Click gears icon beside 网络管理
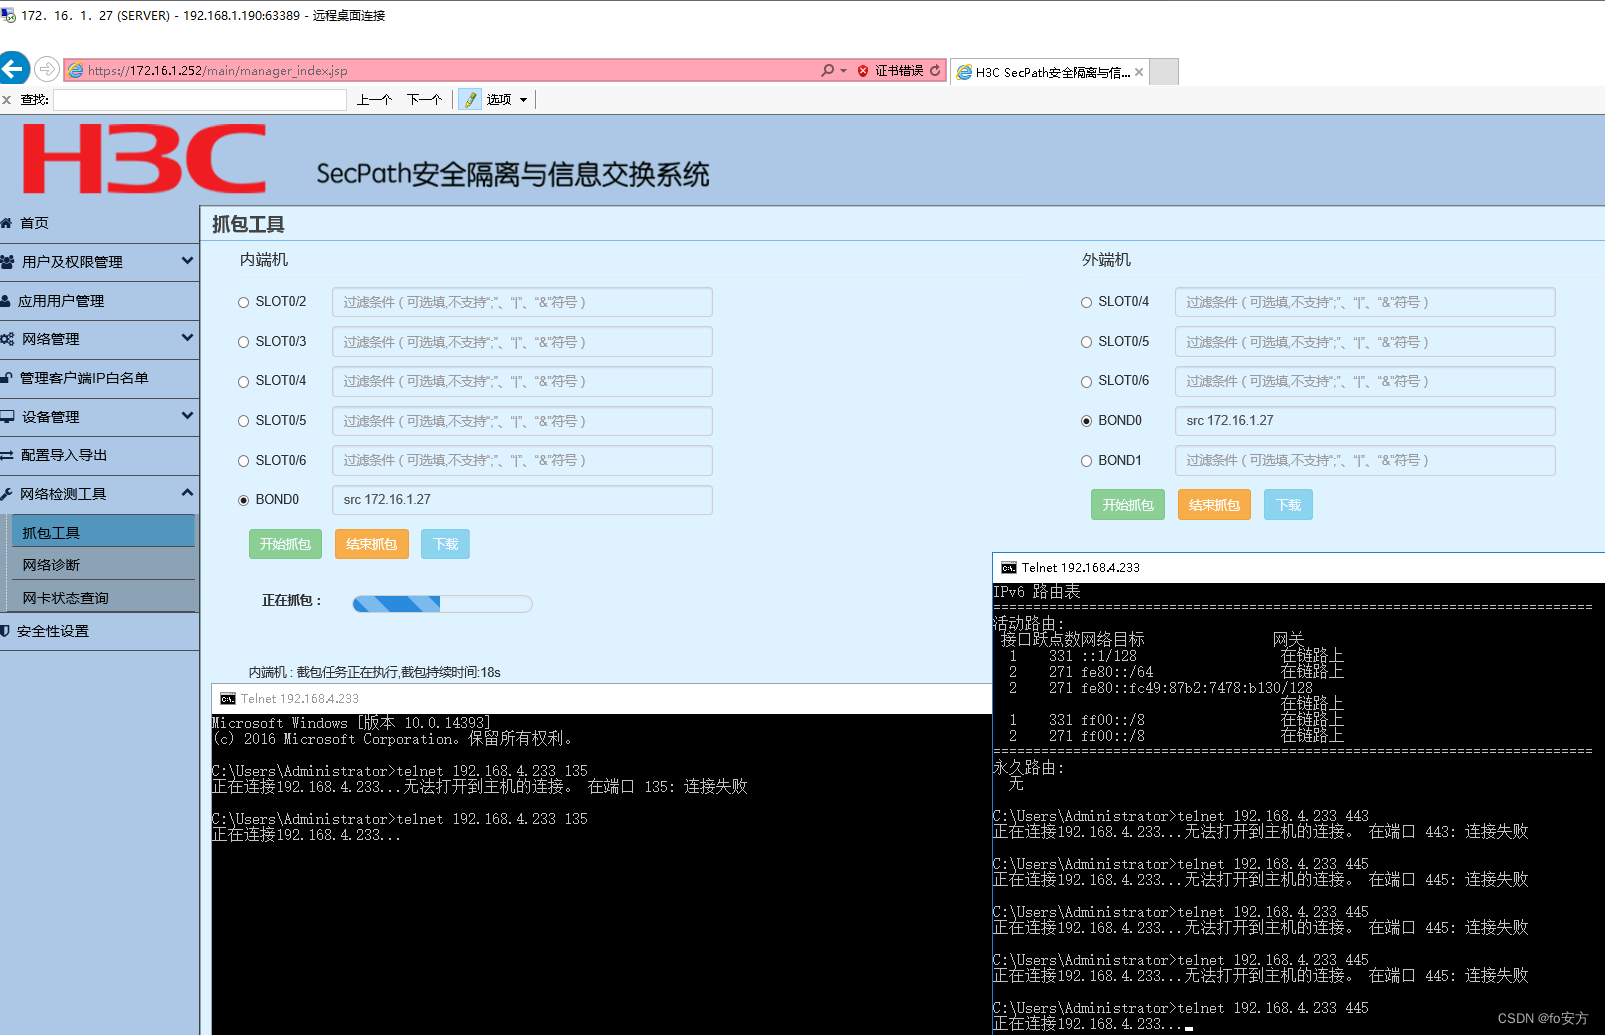Viewport: 1605px width, 1035px height. [7, 339]
